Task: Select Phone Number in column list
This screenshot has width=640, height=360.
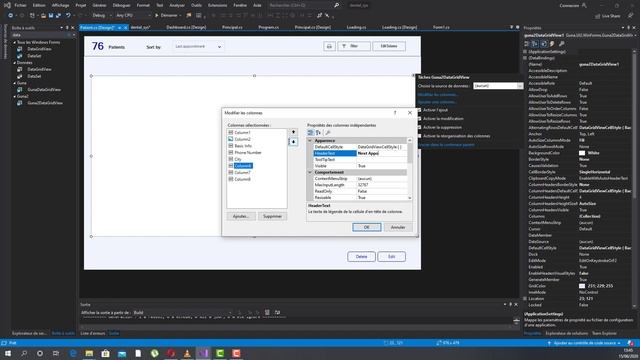Action: tap(248, 152)
